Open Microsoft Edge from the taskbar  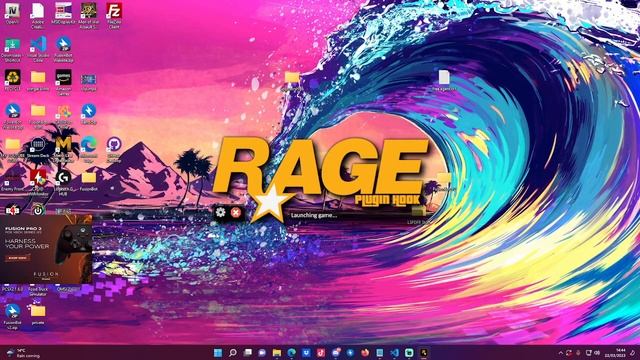[291, 353]
